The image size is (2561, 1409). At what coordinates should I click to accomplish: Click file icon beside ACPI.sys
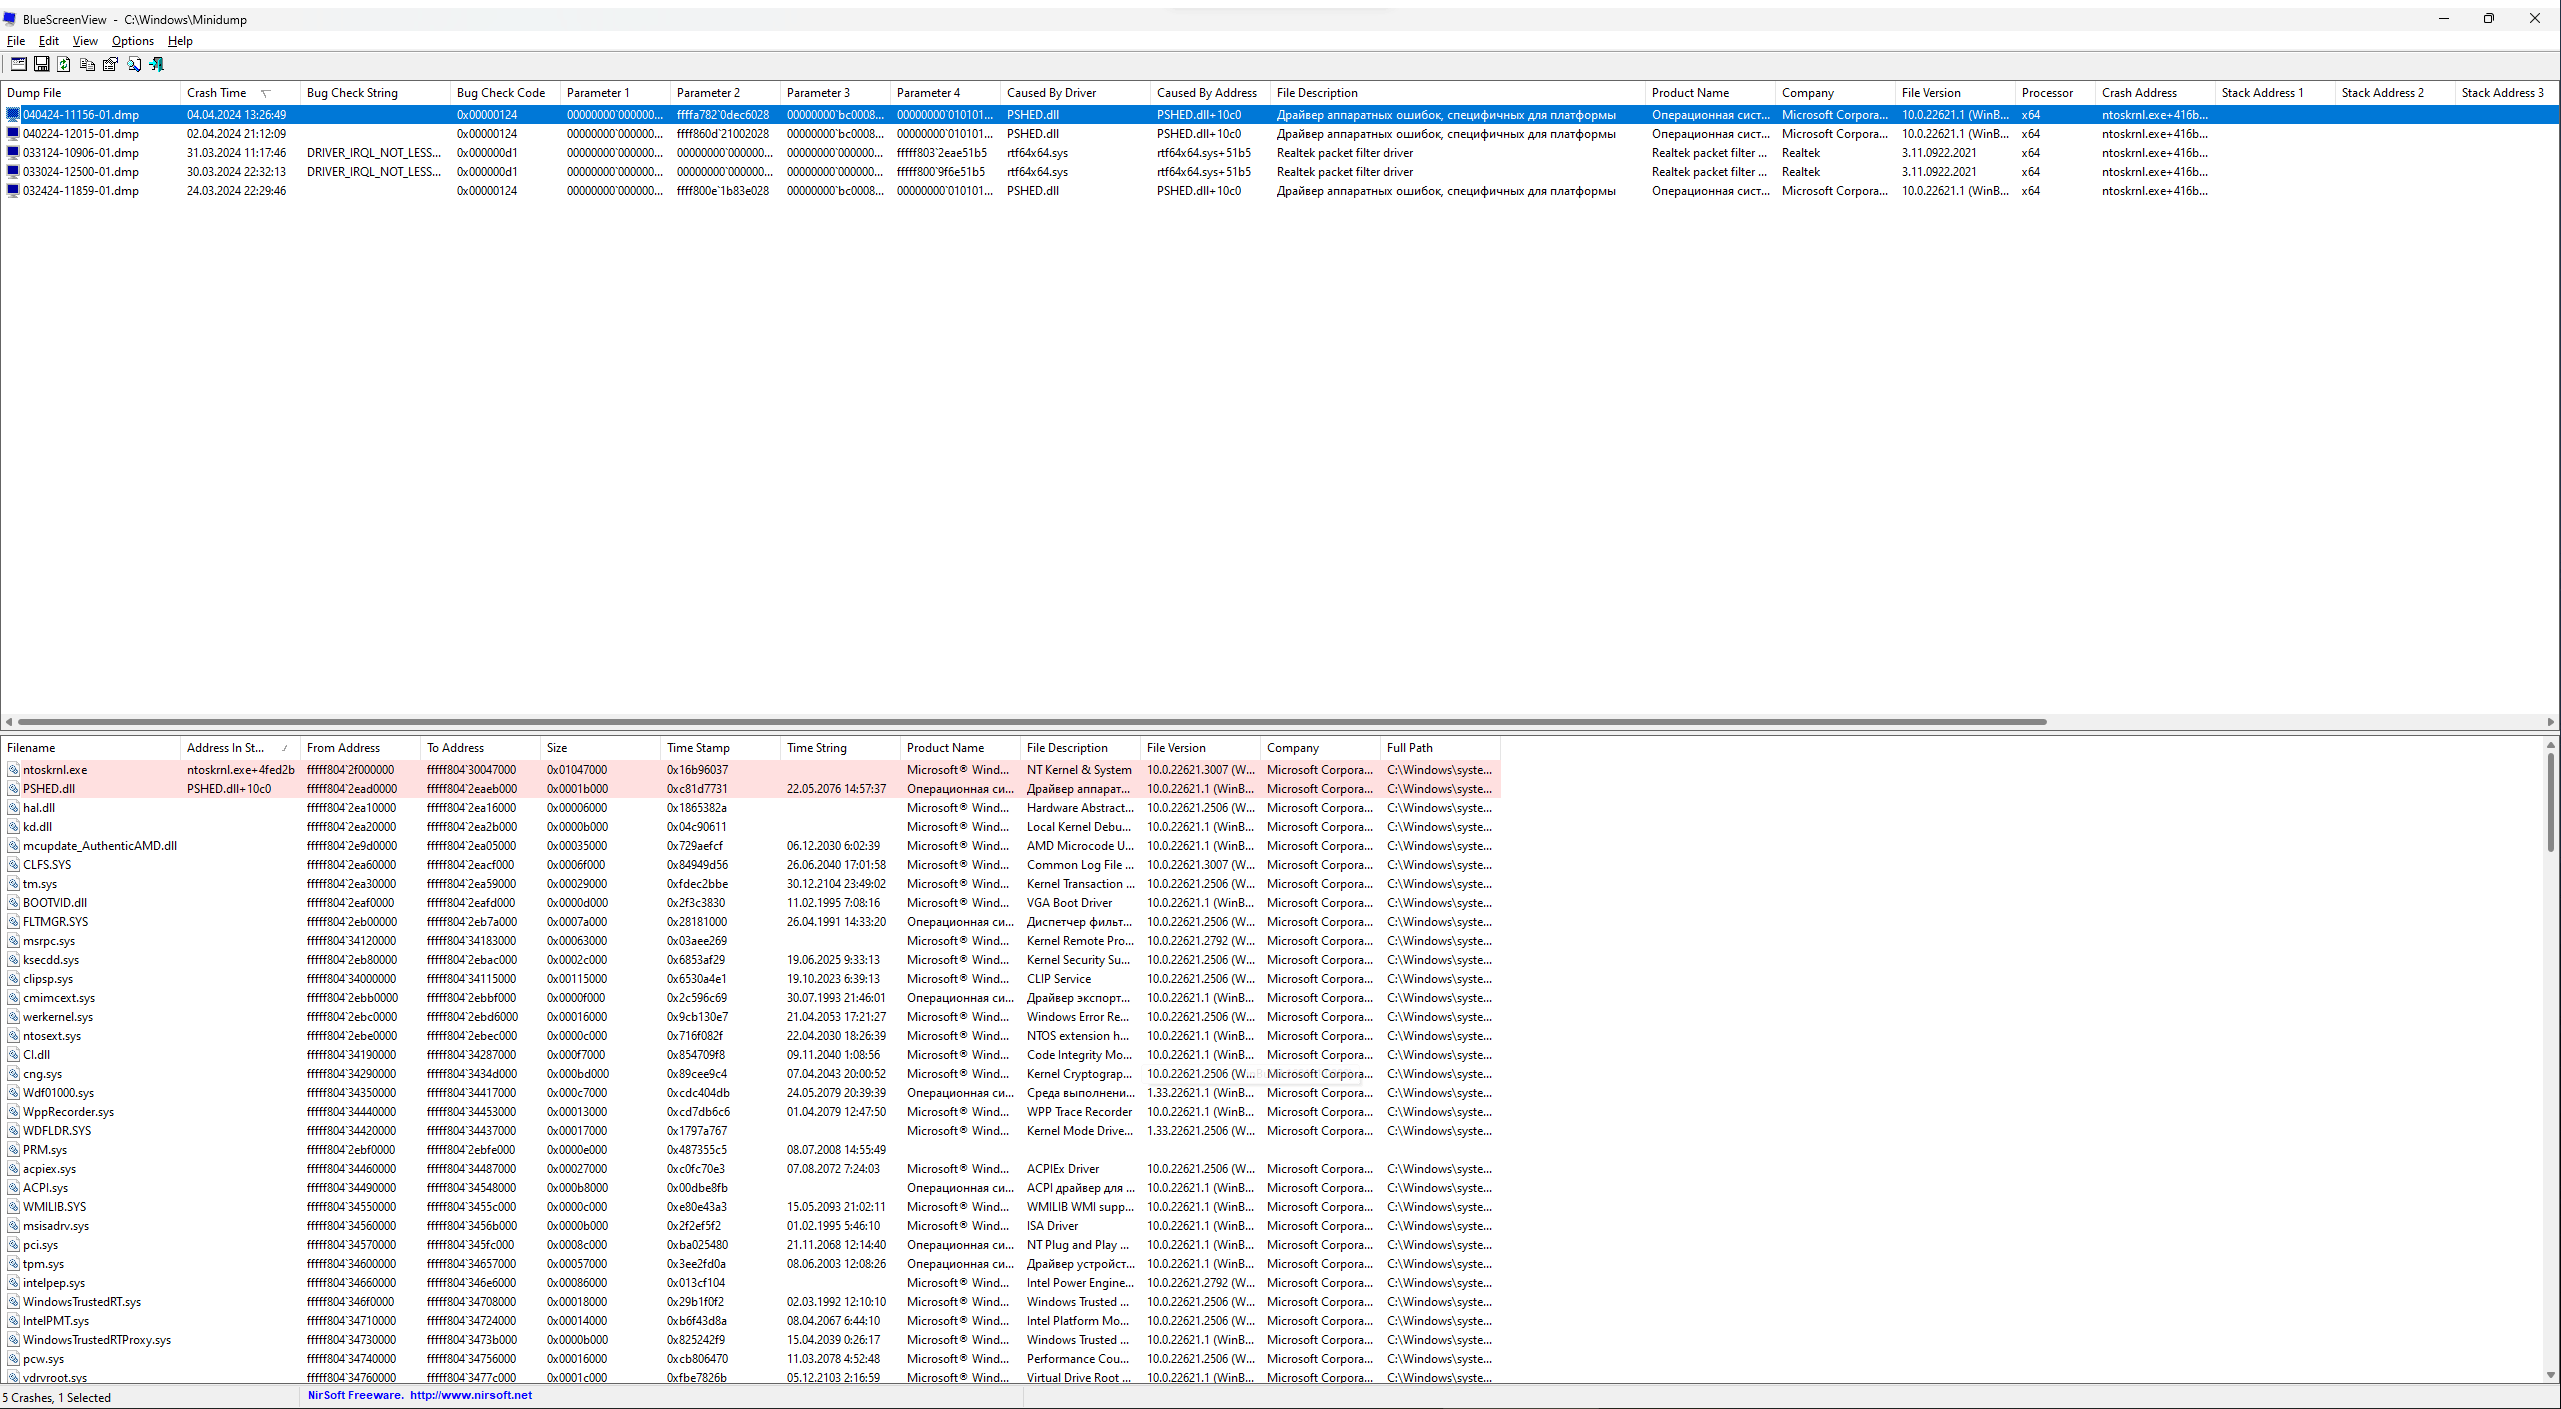pos(14,1188)
